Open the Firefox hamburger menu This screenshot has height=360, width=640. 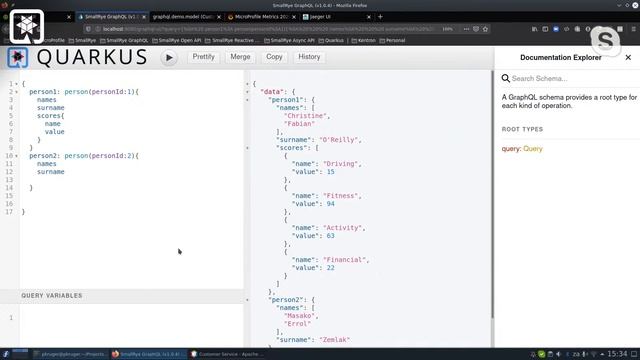[633, 29]
